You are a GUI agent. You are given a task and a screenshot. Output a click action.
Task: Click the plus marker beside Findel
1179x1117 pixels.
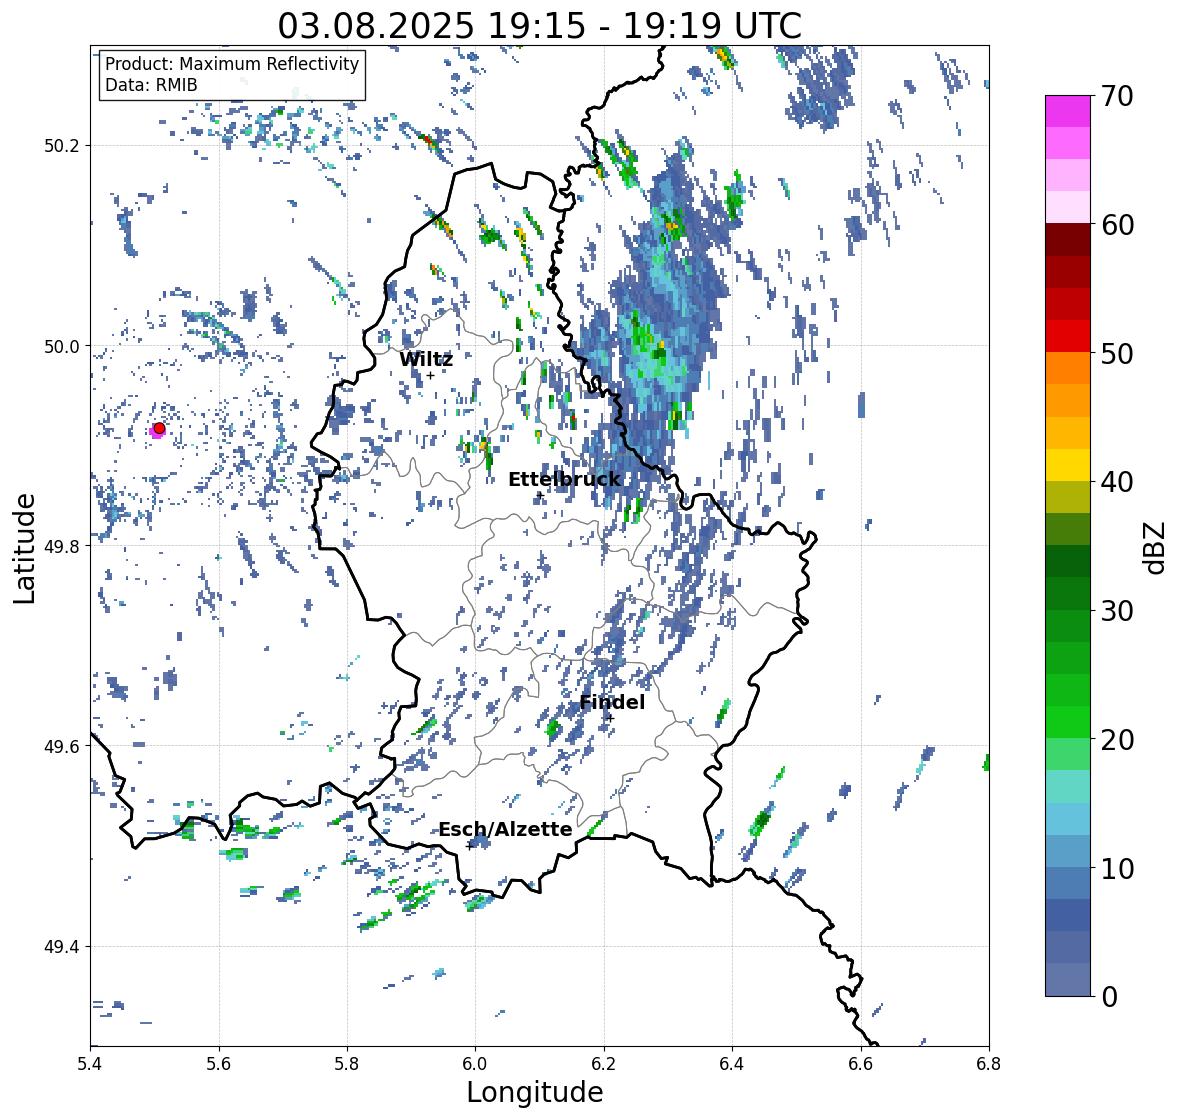click(610, 719)
